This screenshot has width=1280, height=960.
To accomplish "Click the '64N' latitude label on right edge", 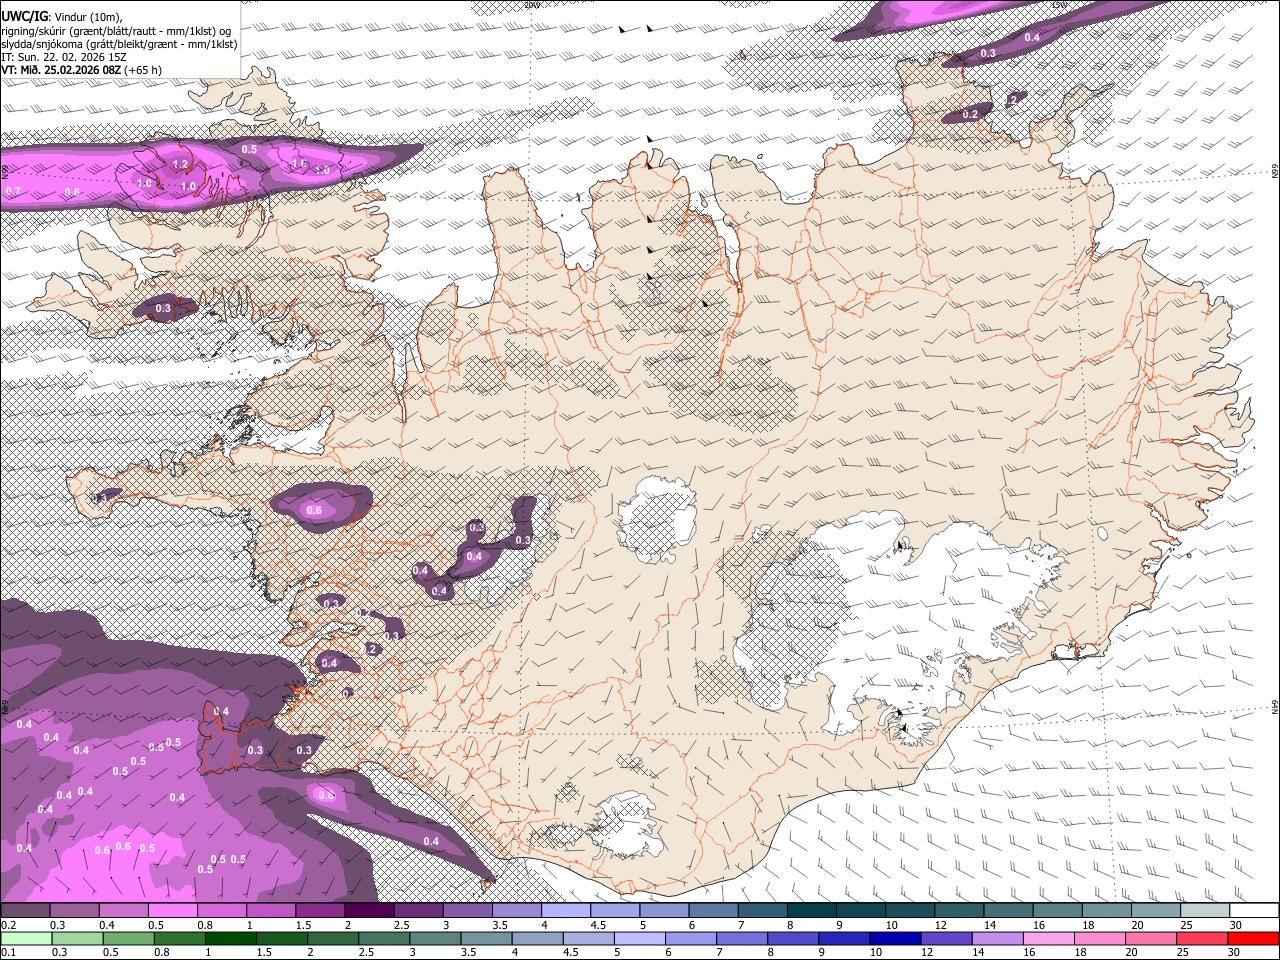I will click(1275, 707).
